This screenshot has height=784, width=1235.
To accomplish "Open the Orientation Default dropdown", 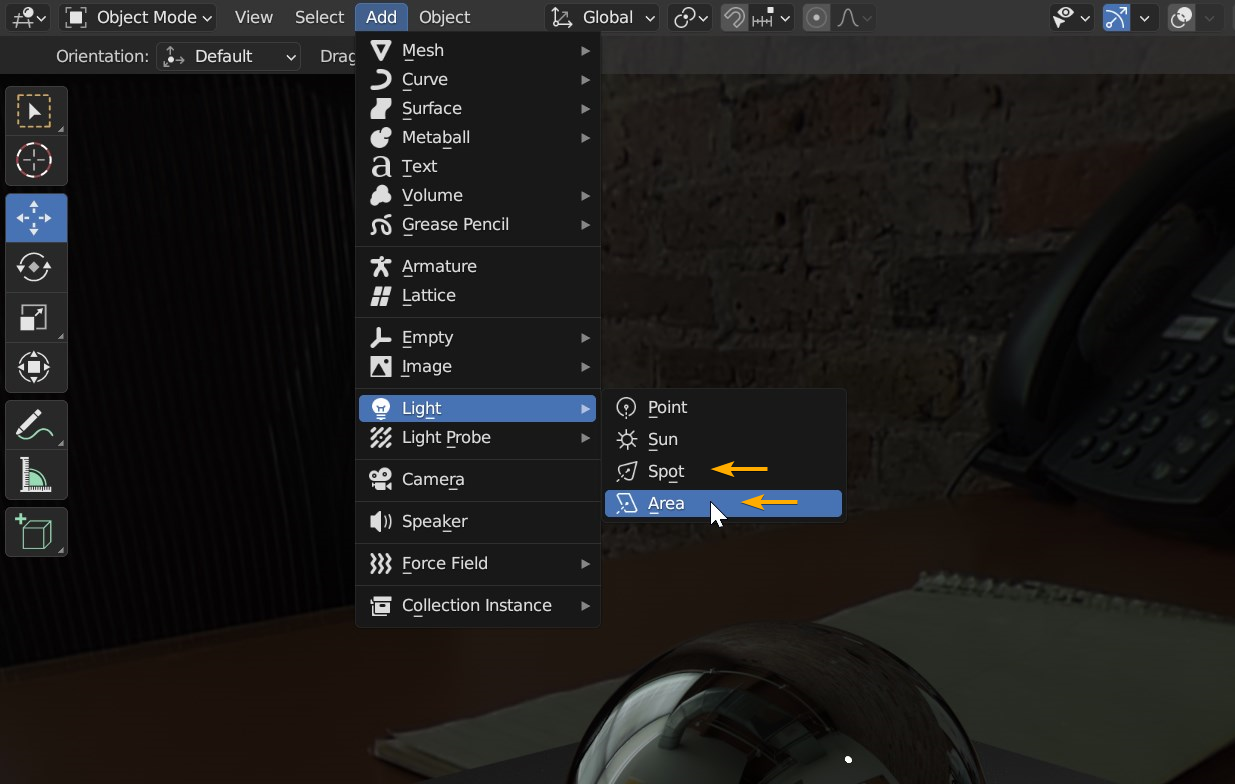I will pos(229,57).
